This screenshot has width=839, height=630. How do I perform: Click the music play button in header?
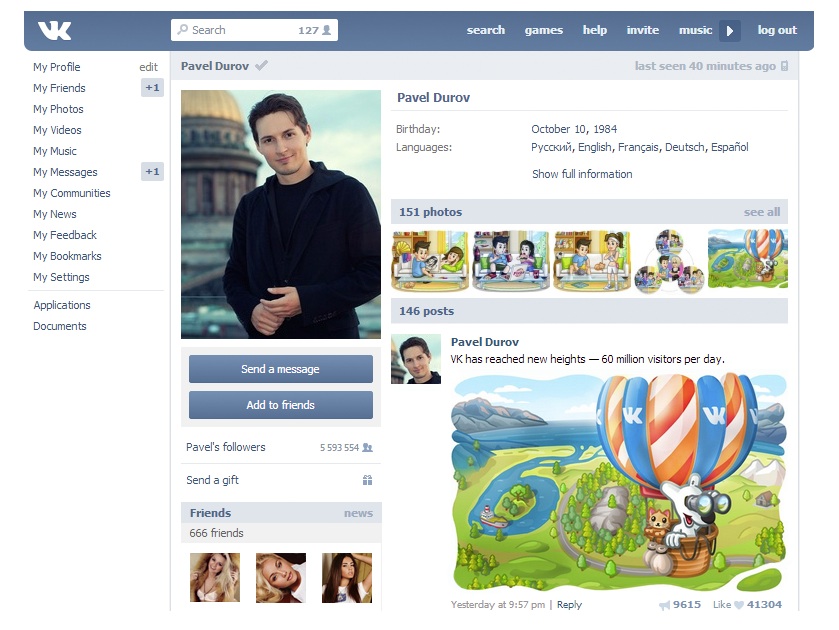coord(730,31)
